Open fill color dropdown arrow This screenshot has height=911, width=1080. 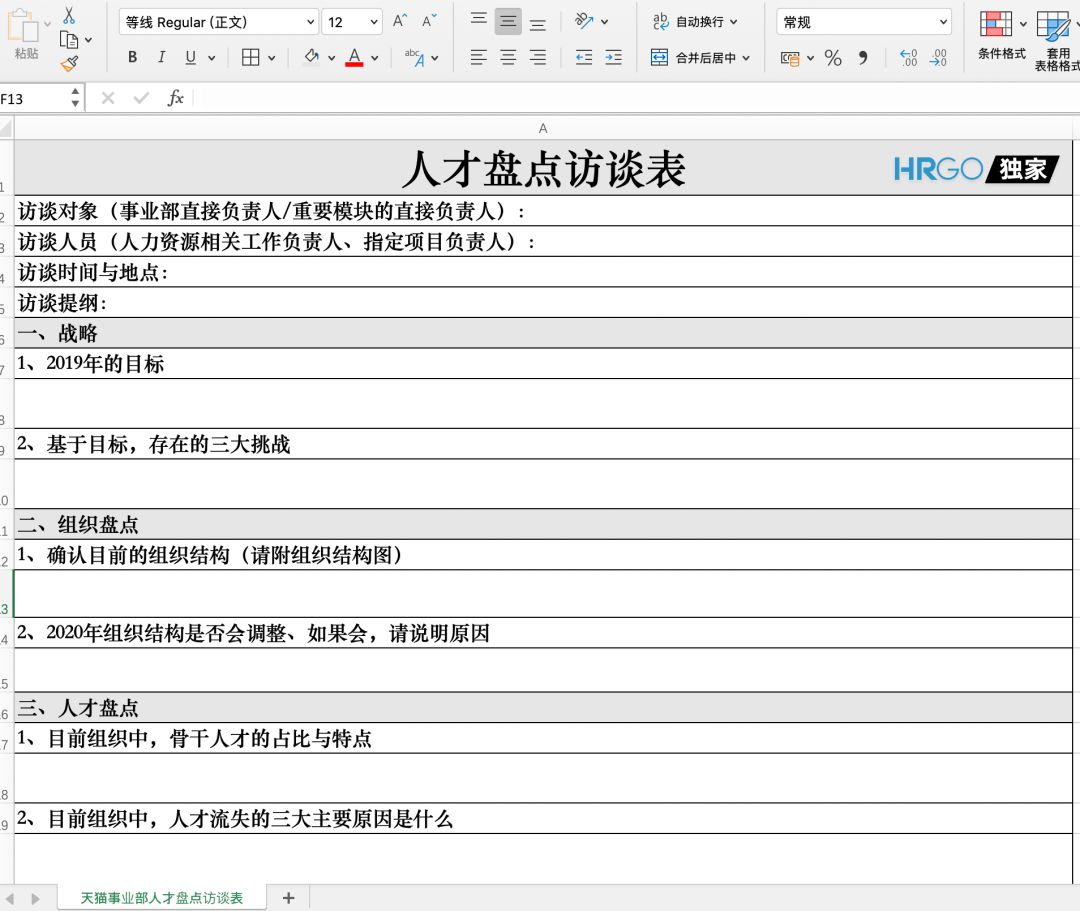331,58
